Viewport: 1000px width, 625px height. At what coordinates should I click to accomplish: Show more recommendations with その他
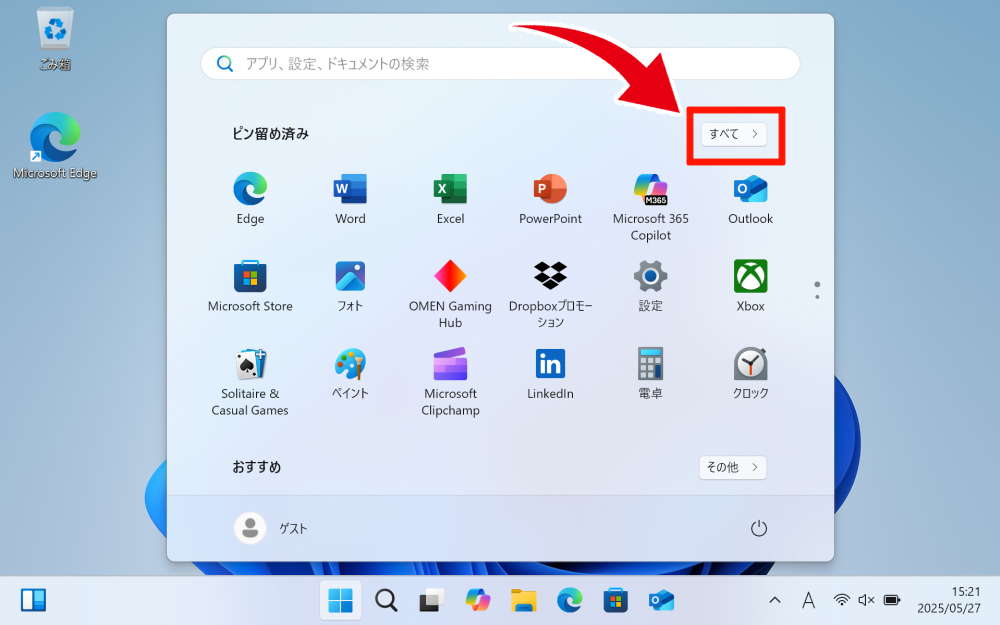pyautogui.click(x=733, y=467)
